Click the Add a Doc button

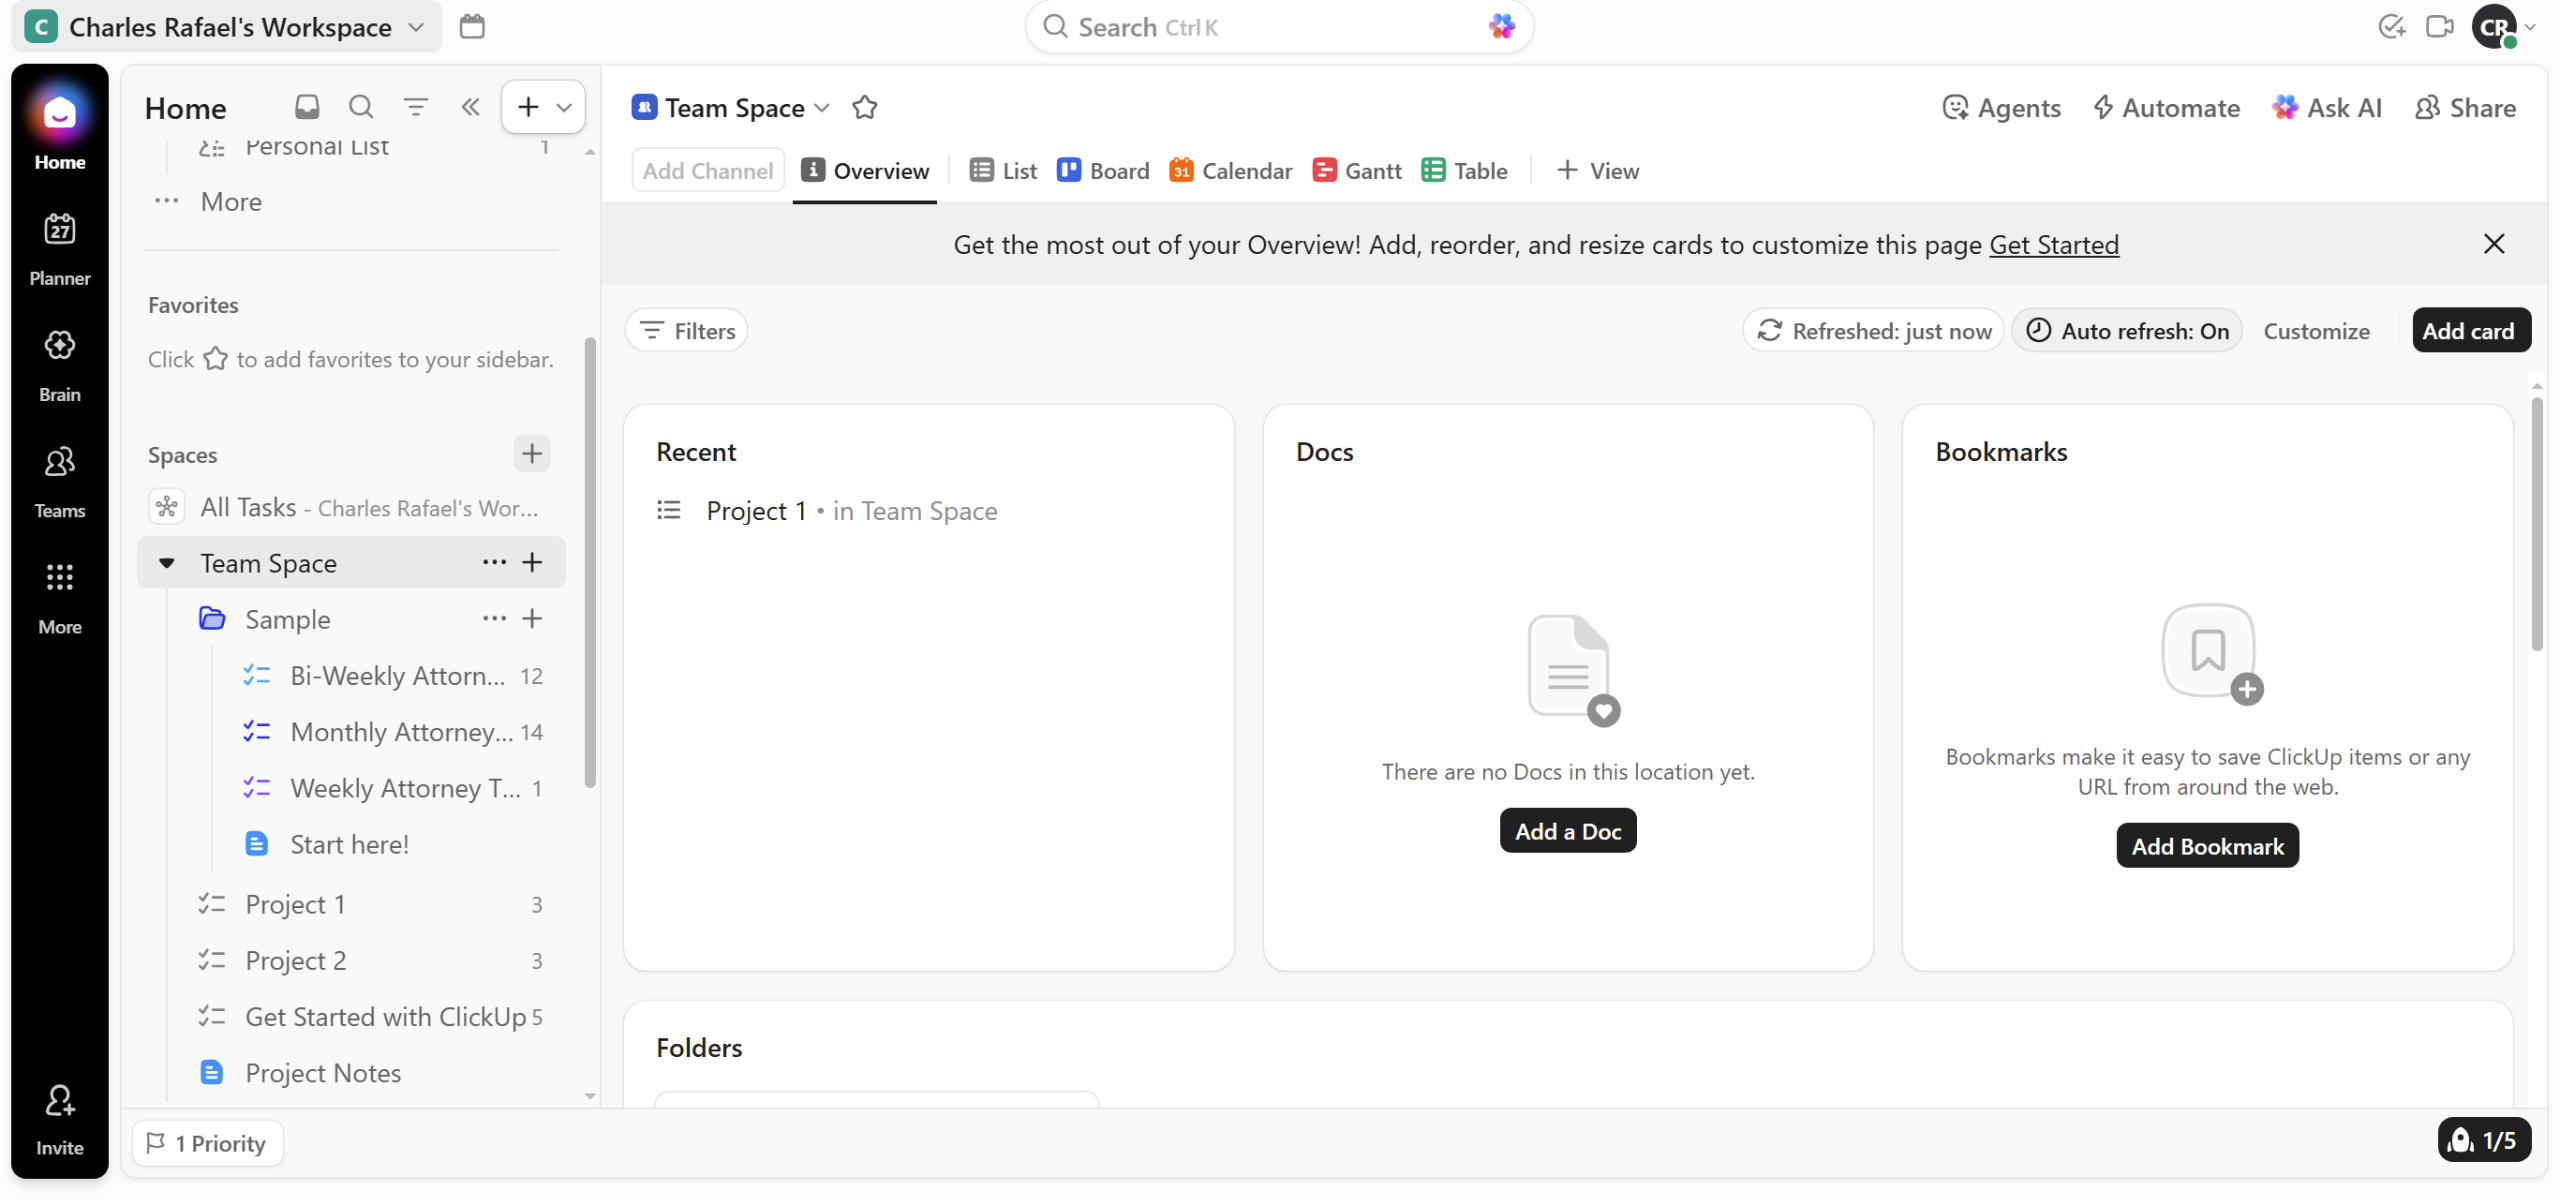[x=1567, y=831]
